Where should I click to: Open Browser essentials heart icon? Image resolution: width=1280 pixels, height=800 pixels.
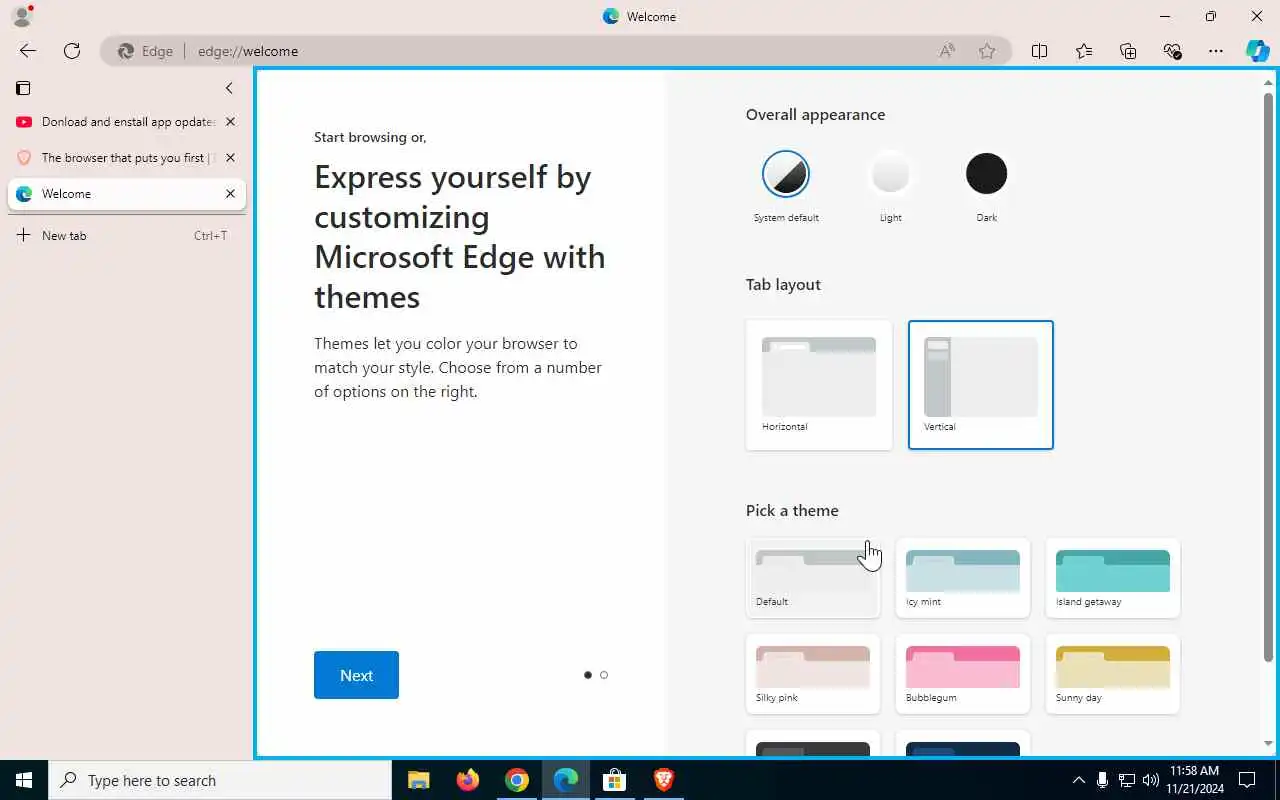point(1173,51)
